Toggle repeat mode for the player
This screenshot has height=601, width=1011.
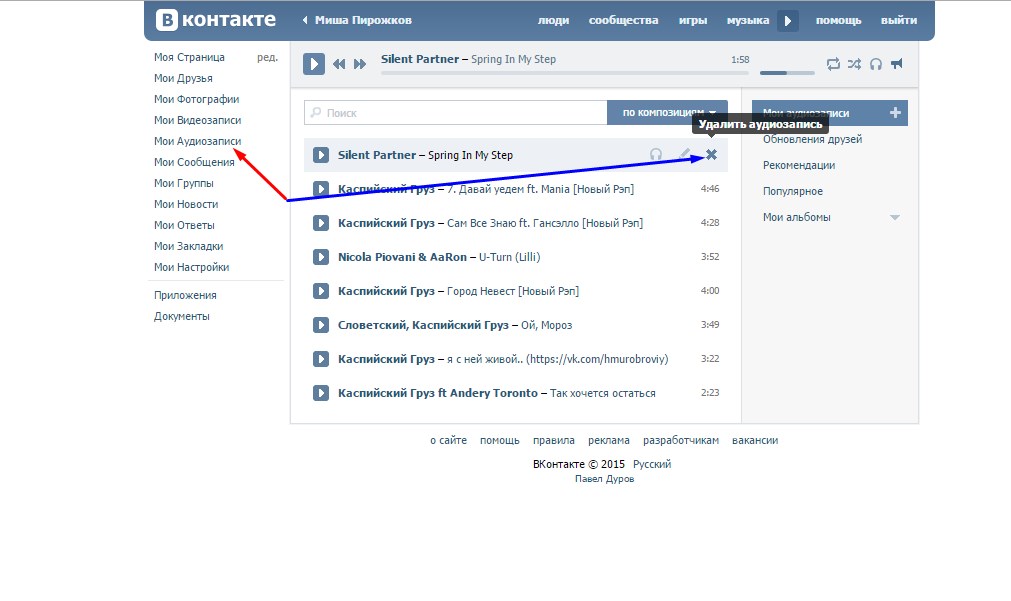pyautogui.click(x=833, y=64)
